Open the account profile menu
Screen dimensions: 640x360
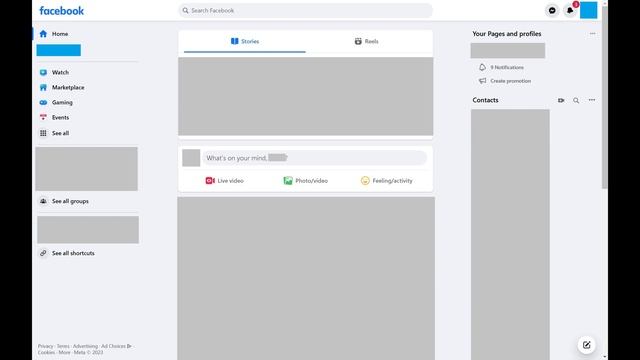click(x=589, y=10)
